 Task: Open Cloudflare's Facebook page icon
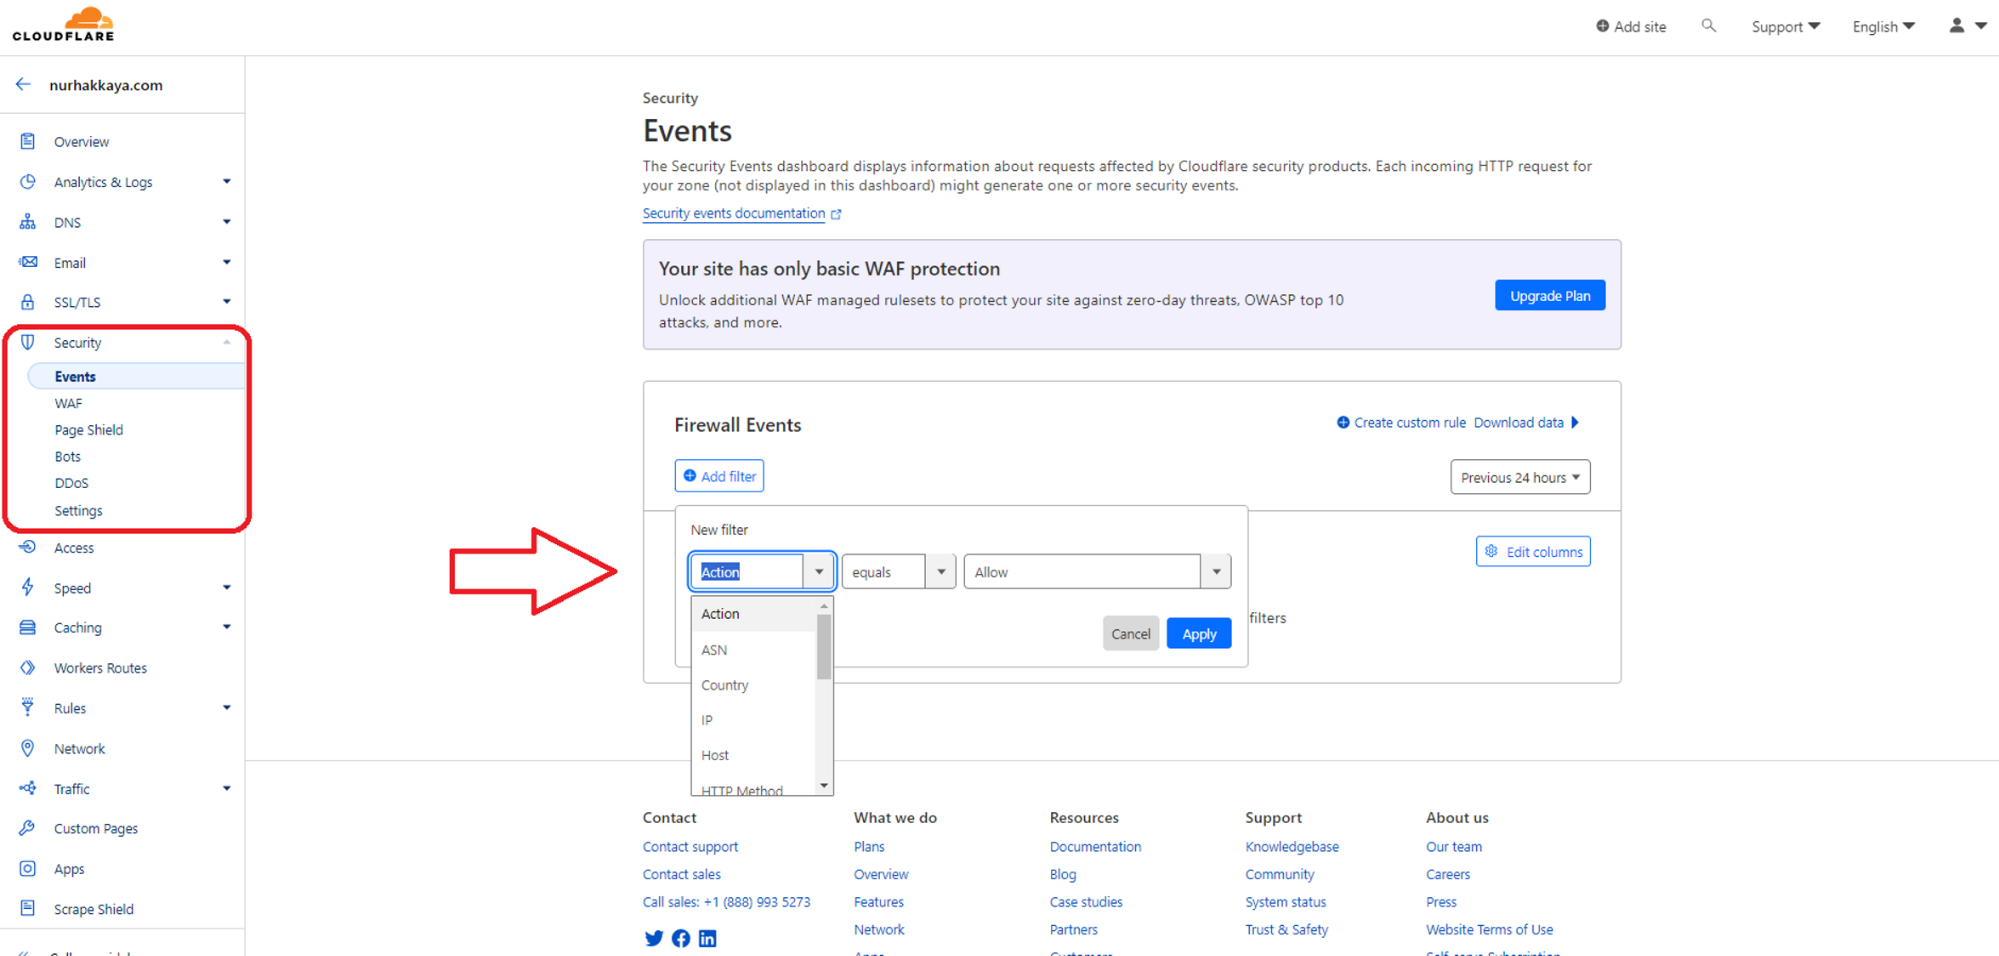click(x=681, y=938)
